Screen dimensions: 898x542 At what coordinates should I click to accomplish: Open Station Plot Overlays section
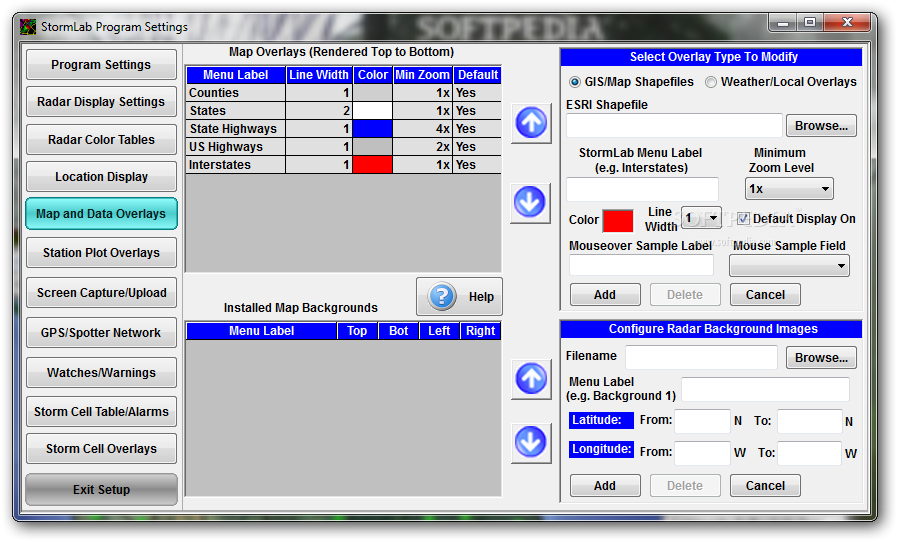tap(101, 253)
